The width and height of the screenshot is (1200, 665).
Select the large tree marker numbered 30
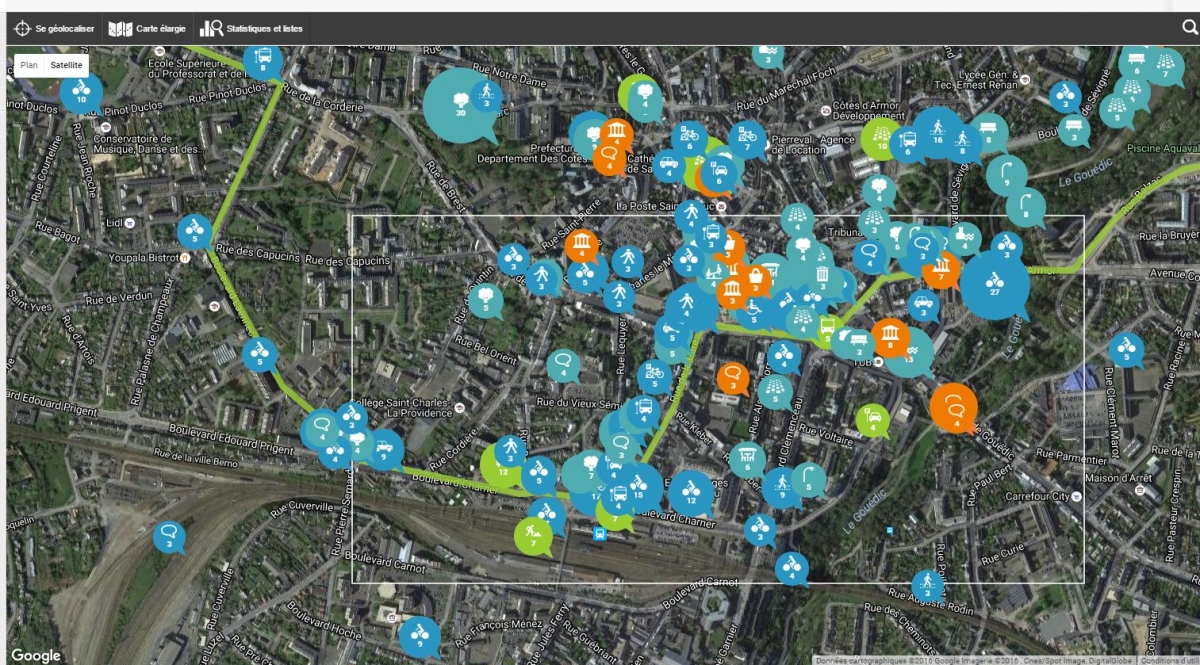(x=460, y=104)
